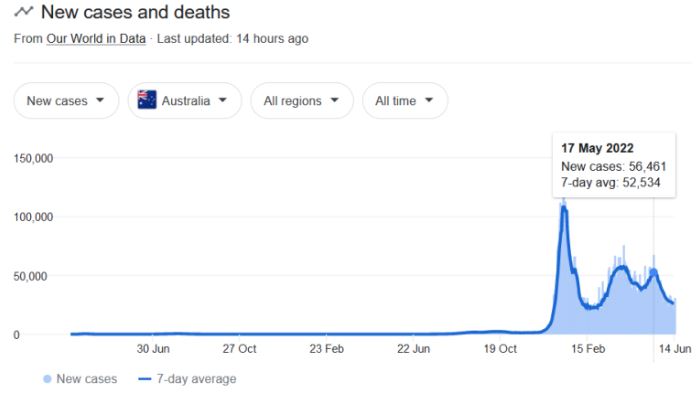Screen dimensions: 696x394
Task: Click the arrow on the New cases selector
Action: coord(100,100)
